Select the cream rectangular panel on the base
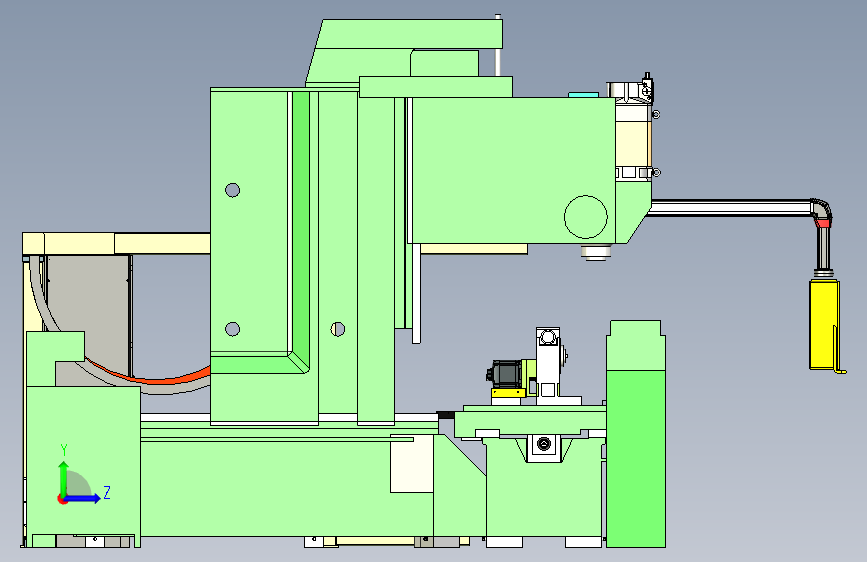 pos(411,464)
